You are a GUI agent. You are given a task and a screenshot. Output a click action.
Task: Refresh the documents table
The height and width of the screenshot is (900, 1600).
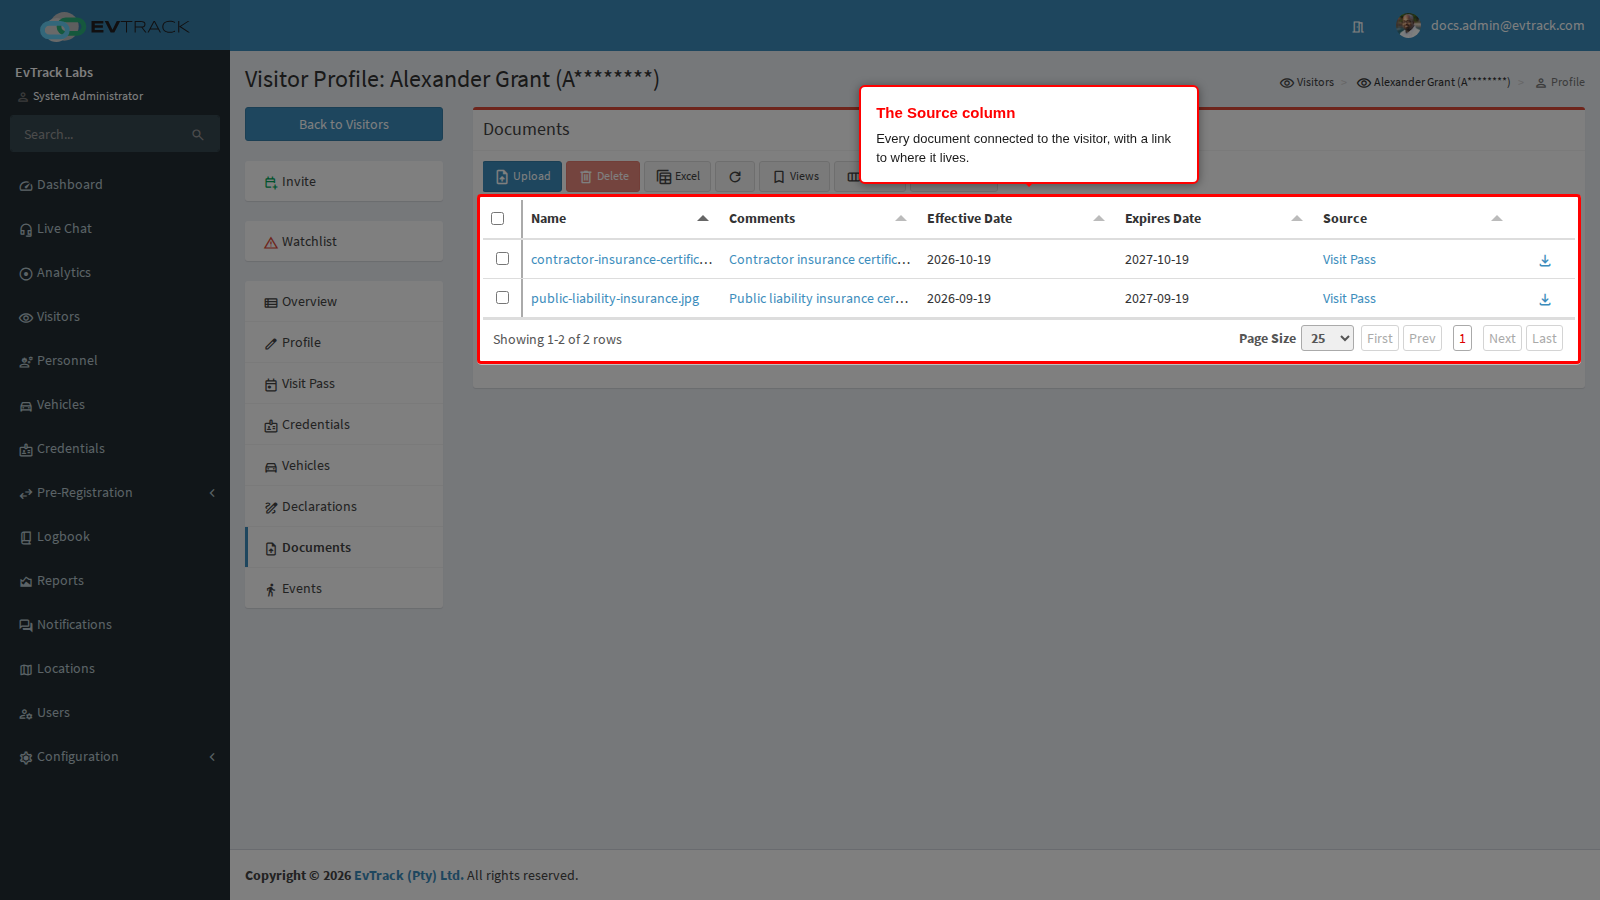pos(735,177)
